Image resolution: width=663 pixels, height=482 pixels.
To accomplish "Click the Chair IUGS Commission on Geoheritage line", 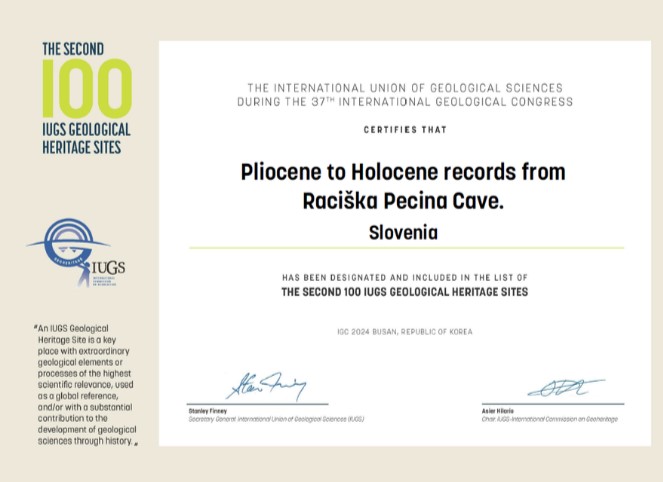I will 550,419.
